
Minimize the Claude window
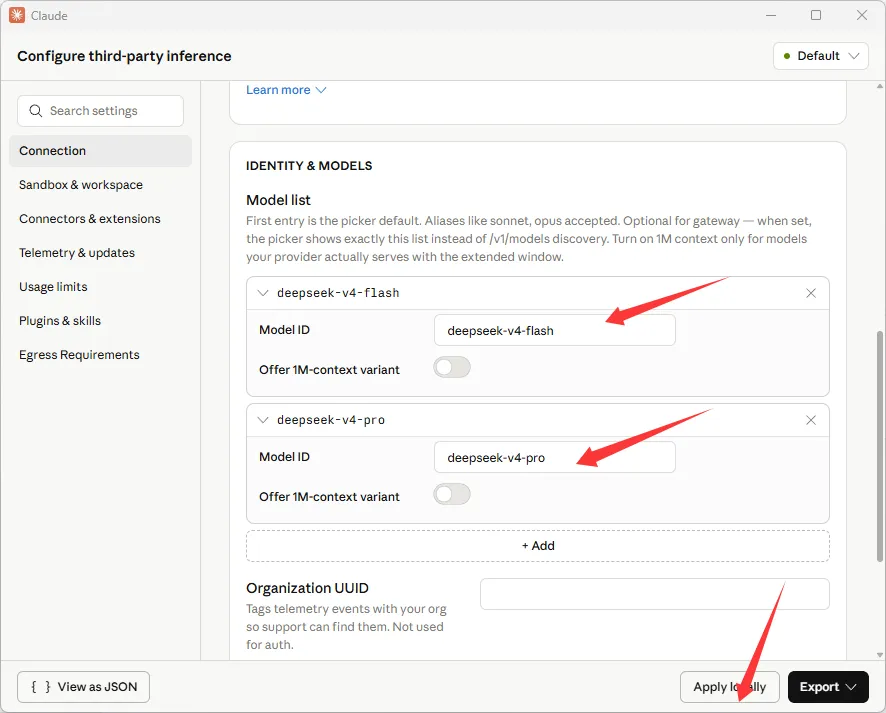(x=771, y=15)
